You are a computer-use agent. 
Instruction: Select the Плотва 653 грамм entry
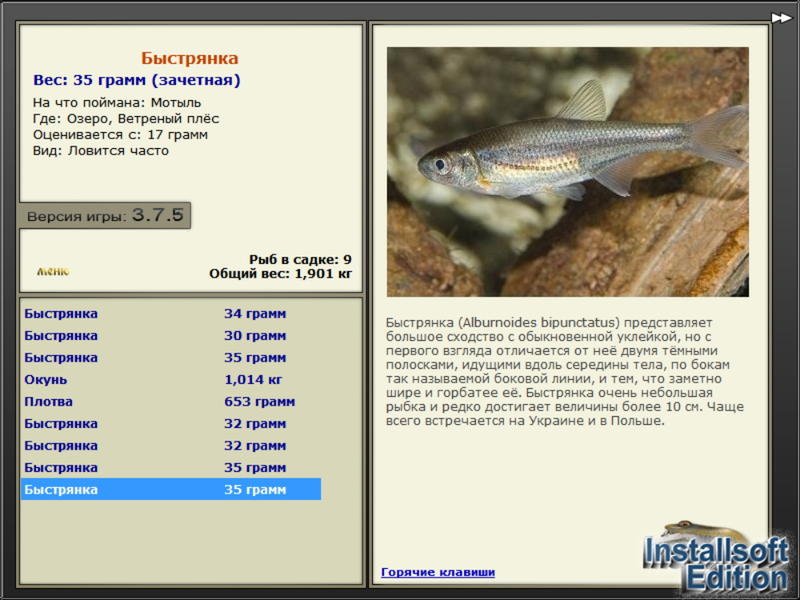(171, 401)
